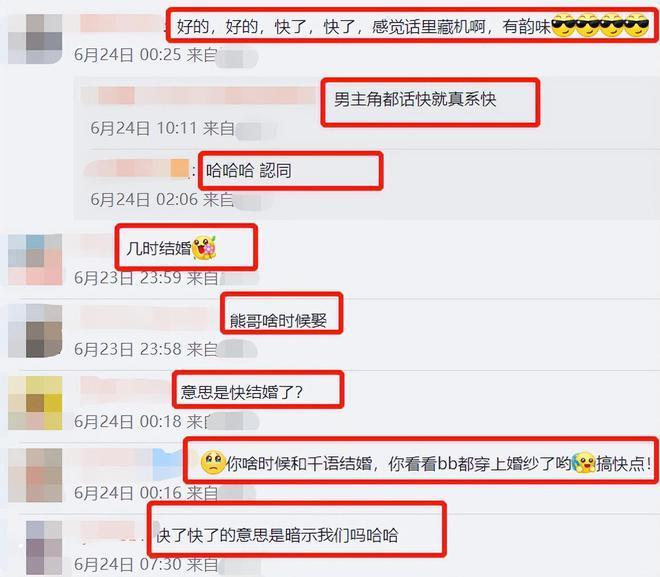Click the comment 熊哥啥时候娶
This screenshot has height=577, width=660.
(278, 321)
